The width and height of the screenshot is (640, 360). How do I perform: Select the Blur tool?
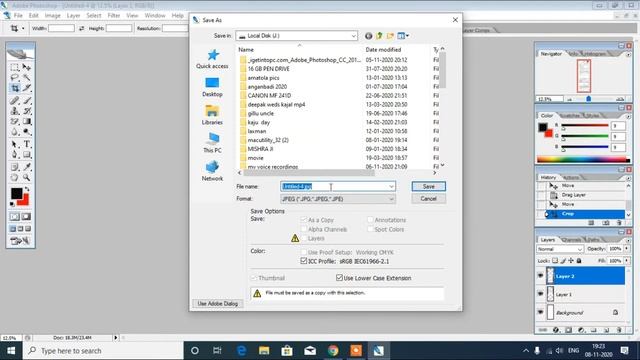(x=15, y=132)
